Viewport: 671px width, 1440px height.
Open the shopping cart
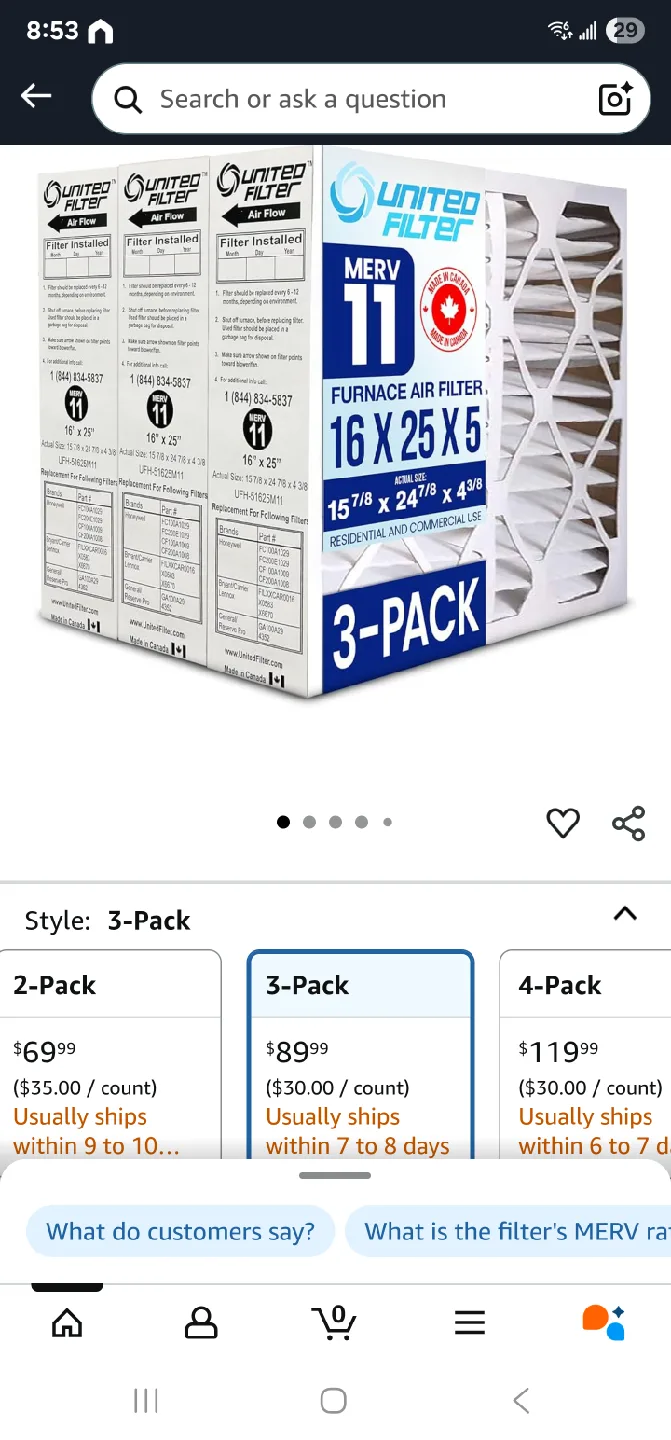tap(334, 1322)
